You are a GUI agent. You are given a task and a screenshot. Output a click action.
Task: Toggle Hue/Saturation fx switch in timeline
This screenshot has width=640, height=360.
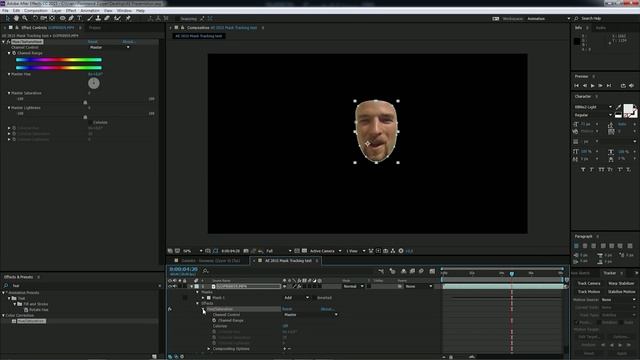[x=170, y=309]
